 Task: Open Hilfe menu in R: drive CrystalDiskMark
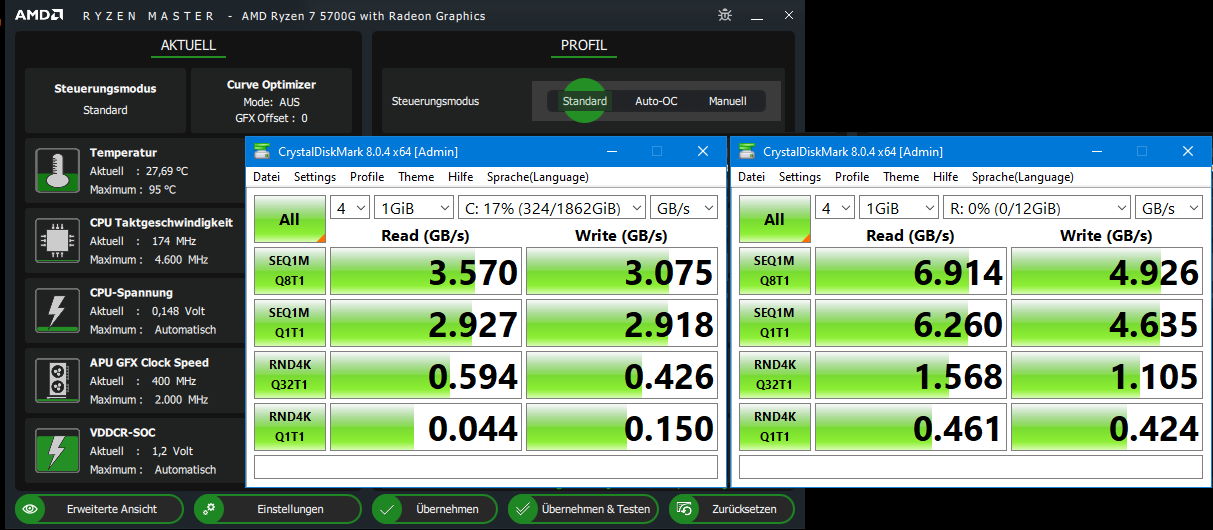pyautogui.click(x=946, y=177)
